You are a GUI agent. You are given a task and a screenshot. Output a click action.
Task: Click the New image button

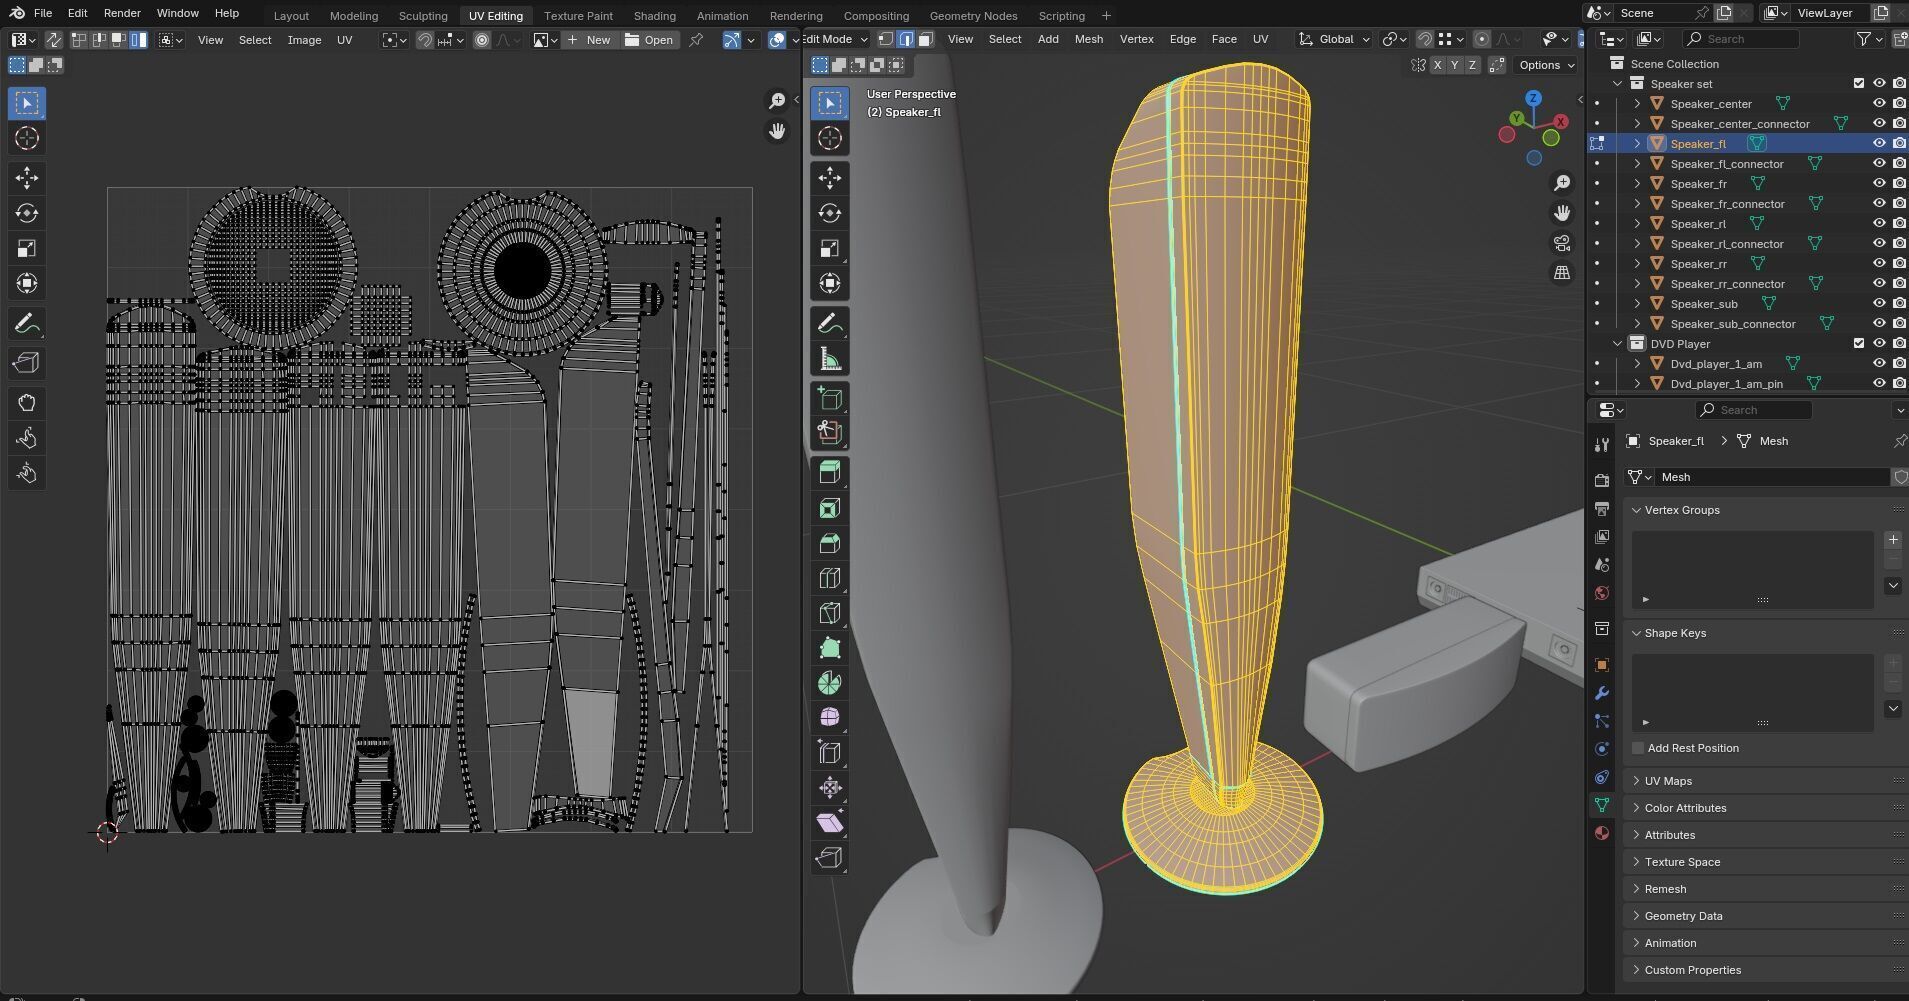(589, 40)
